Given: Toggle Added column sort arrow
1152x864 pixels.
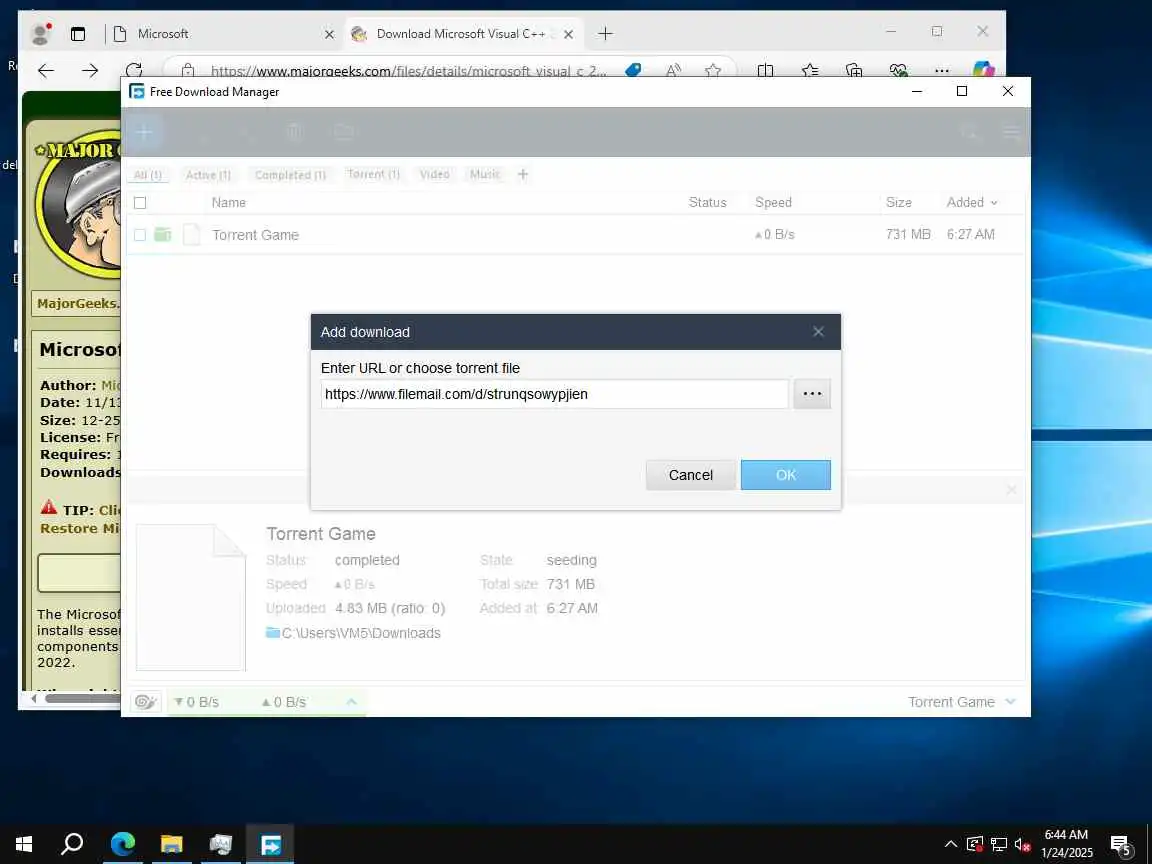Looking at the screenshot, I should click(994, 203).
